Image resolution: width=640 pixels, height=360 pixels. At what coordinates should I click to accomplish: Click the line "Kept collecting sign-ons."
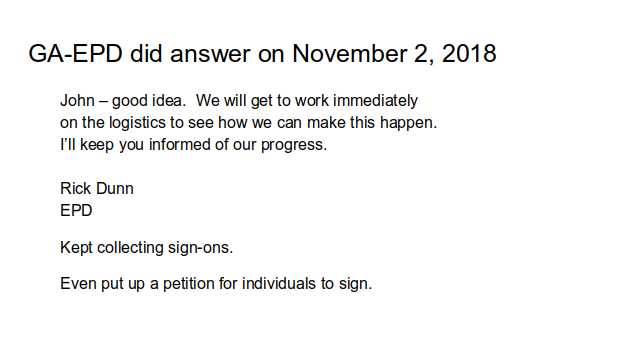point(147,248)
